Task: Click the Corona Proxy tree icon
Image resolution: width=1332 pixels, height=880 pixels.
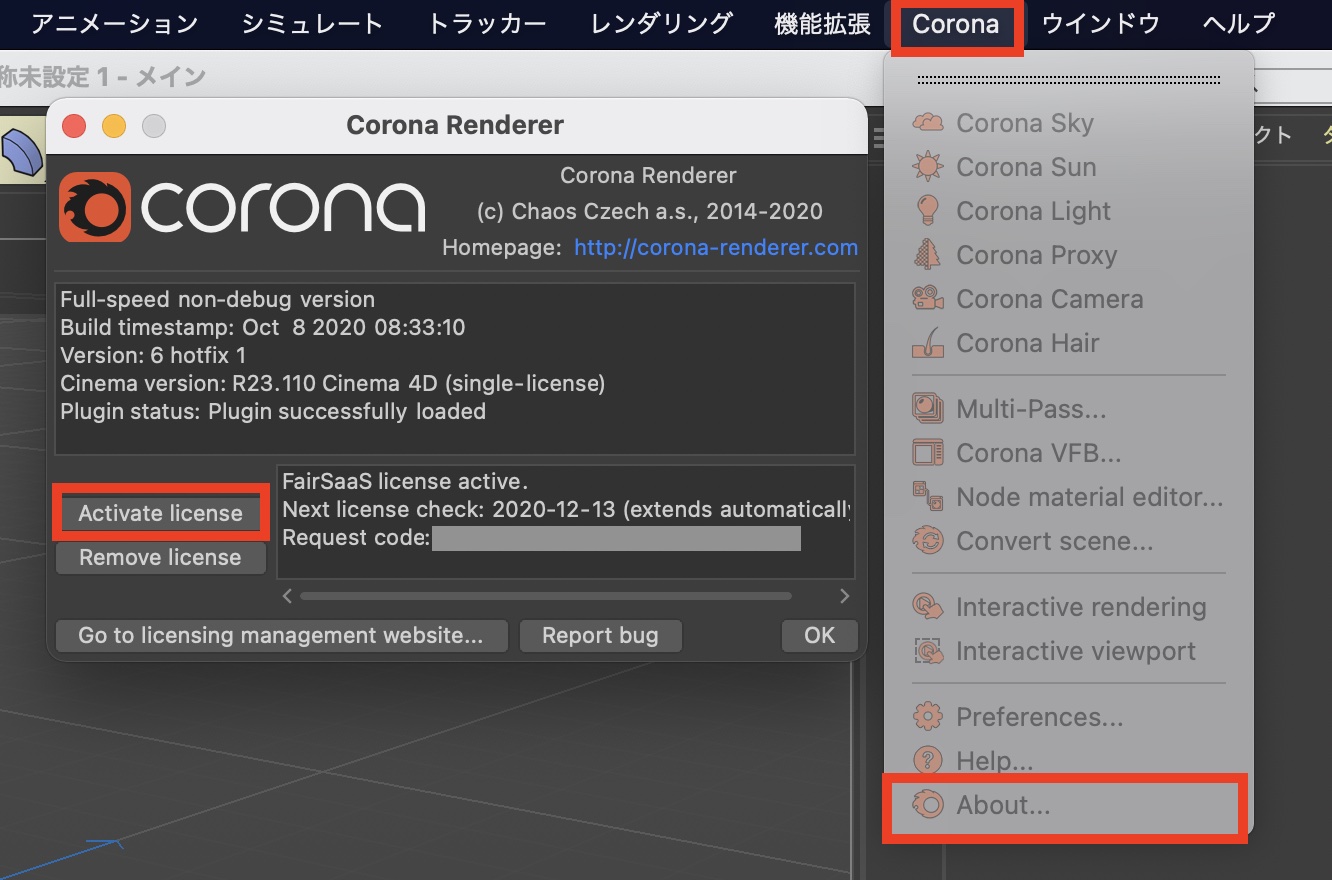Action: pos(928,255)
